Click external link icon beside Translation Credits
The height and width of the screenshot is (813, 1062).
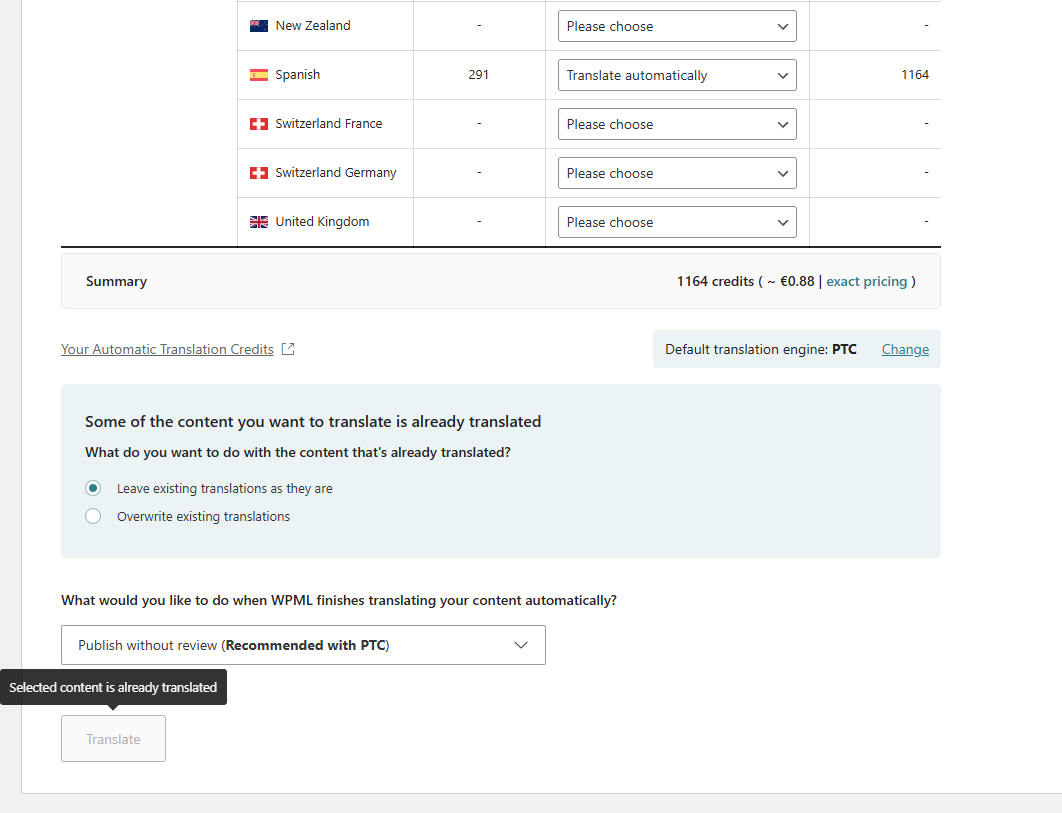[x=288, y=349]
